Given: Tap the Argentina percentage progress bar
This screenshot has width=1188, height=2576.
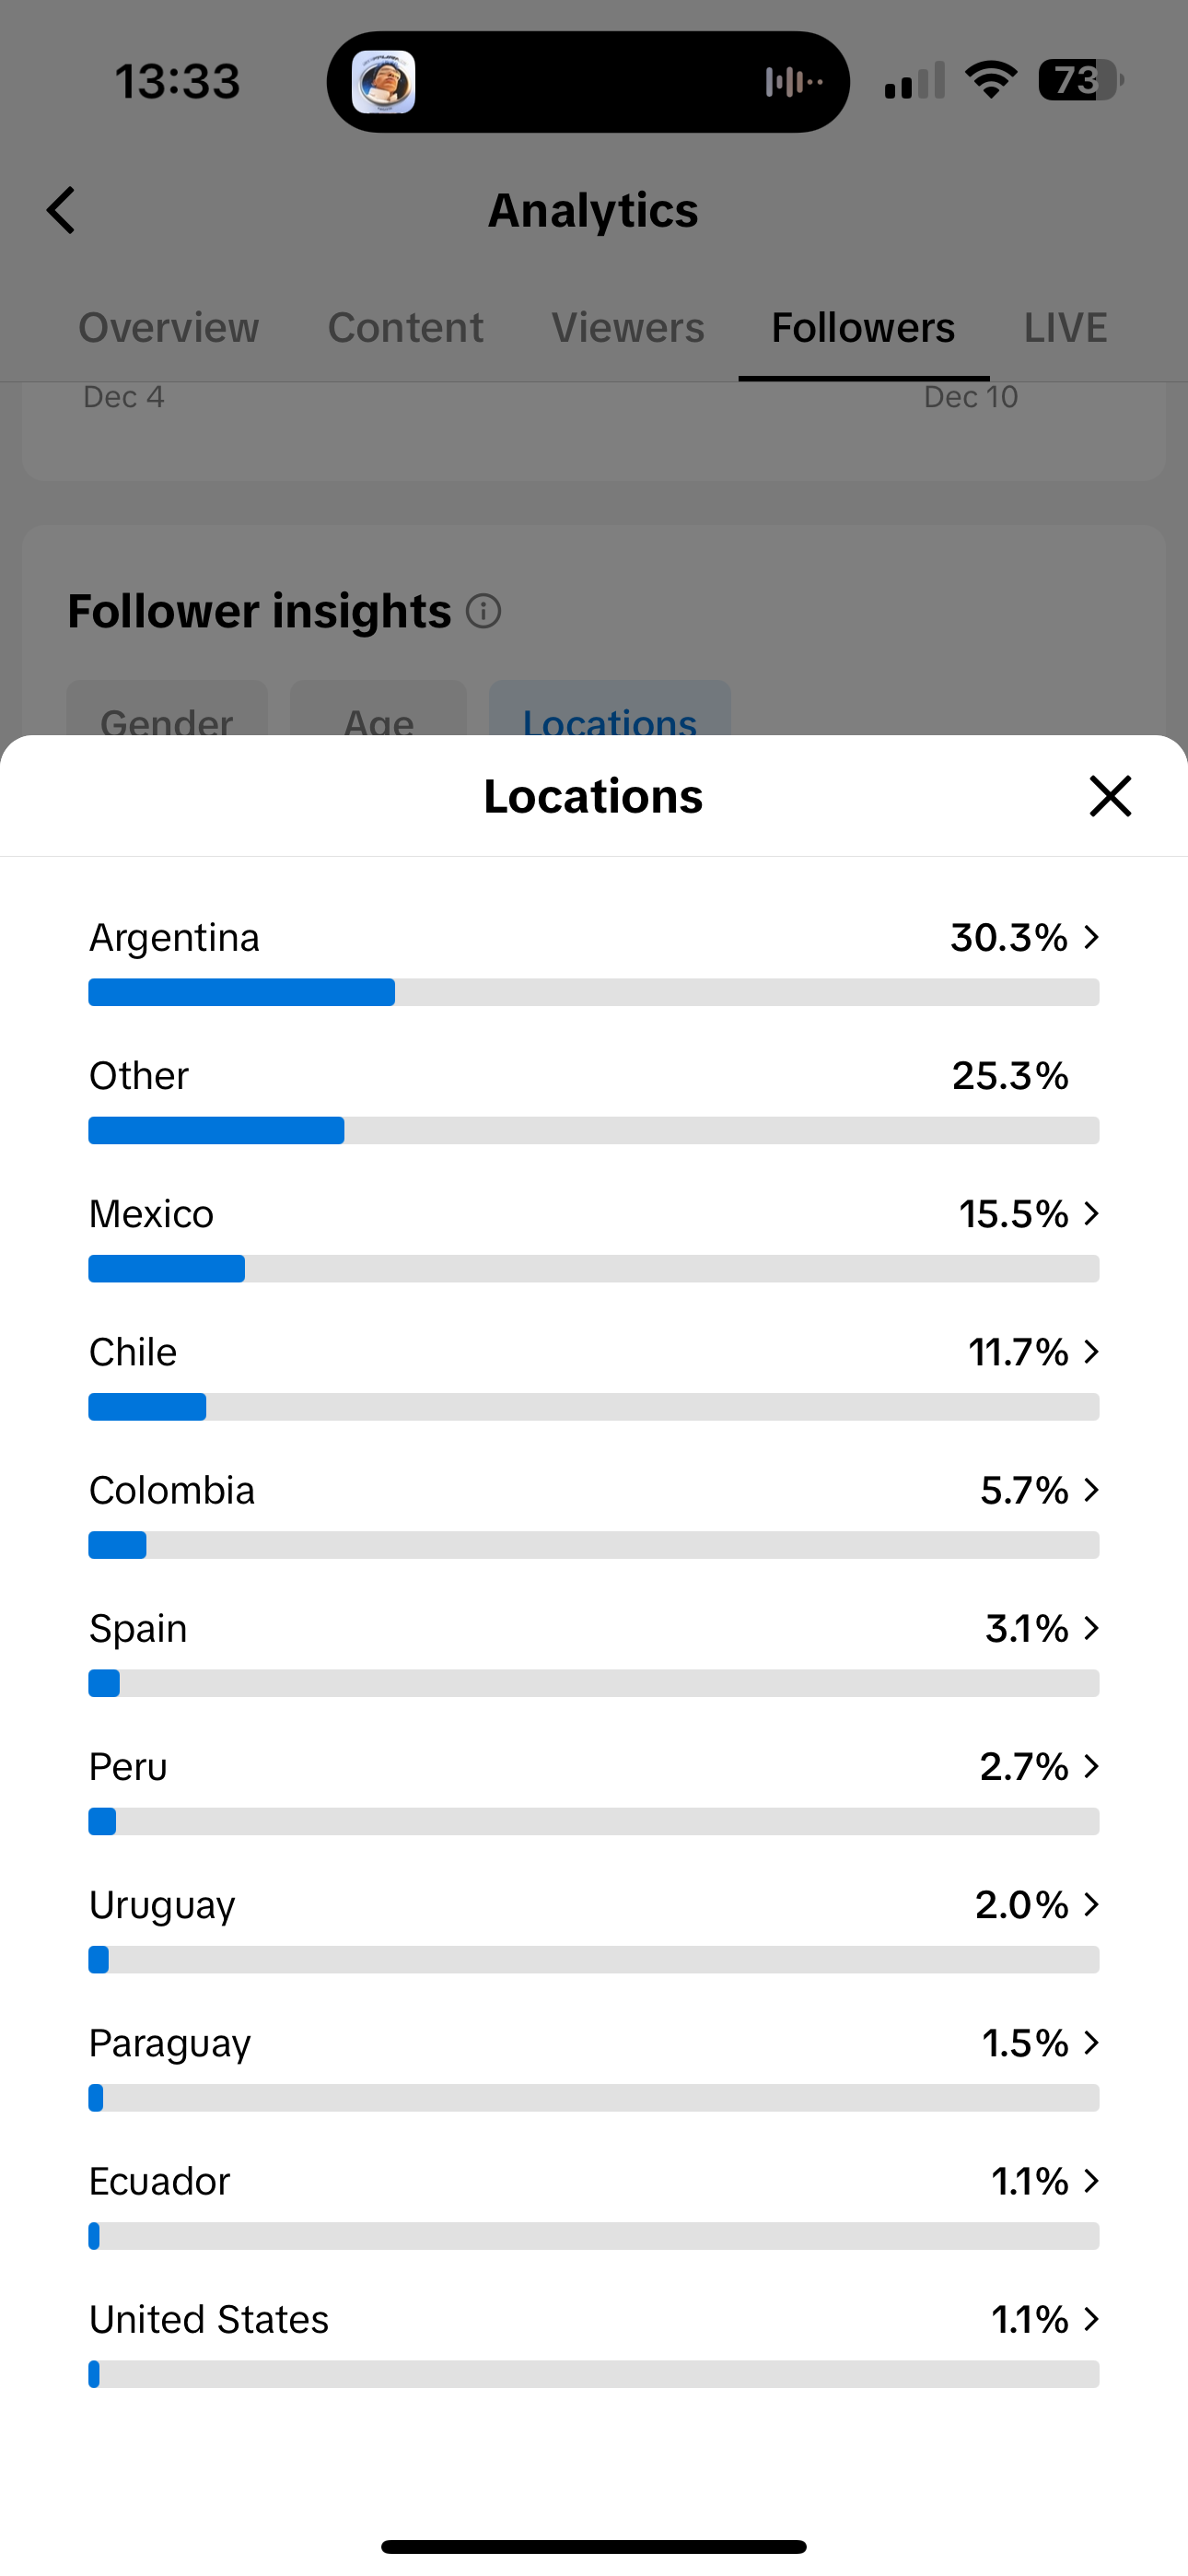Looking at the screenshot, I should (x=594, y=992).
